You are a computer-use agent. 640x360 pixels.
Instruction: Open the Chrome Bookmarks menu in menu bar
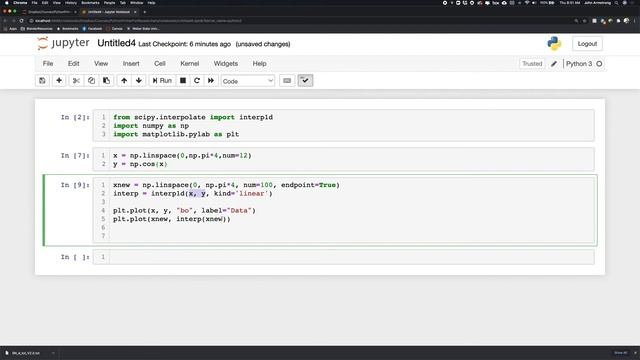[90, 3]
